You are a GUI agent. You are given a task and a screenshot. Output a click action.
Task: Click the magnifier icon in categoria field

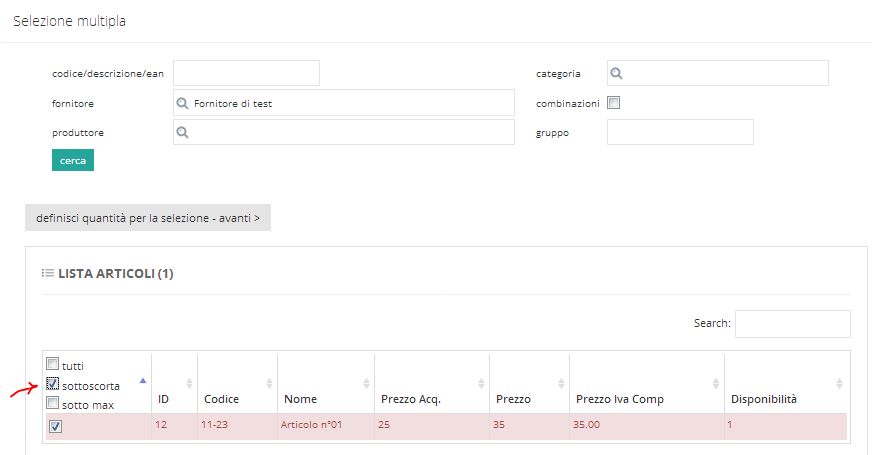pyautogui.click(x=616, y=73)
